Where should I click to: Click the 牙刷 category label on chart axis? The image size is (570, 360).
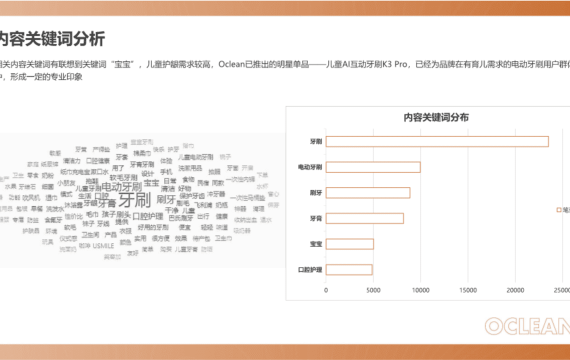316,141
